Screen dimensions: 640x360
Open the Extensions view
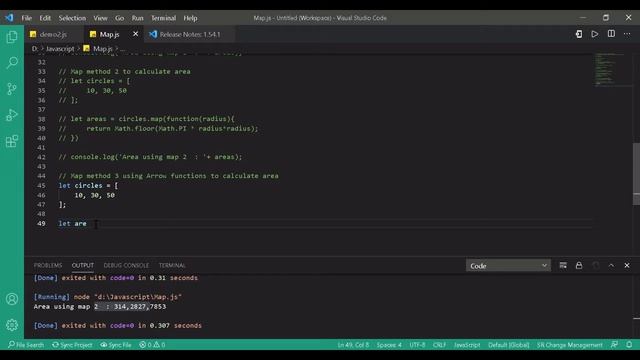tap(12, 141)
